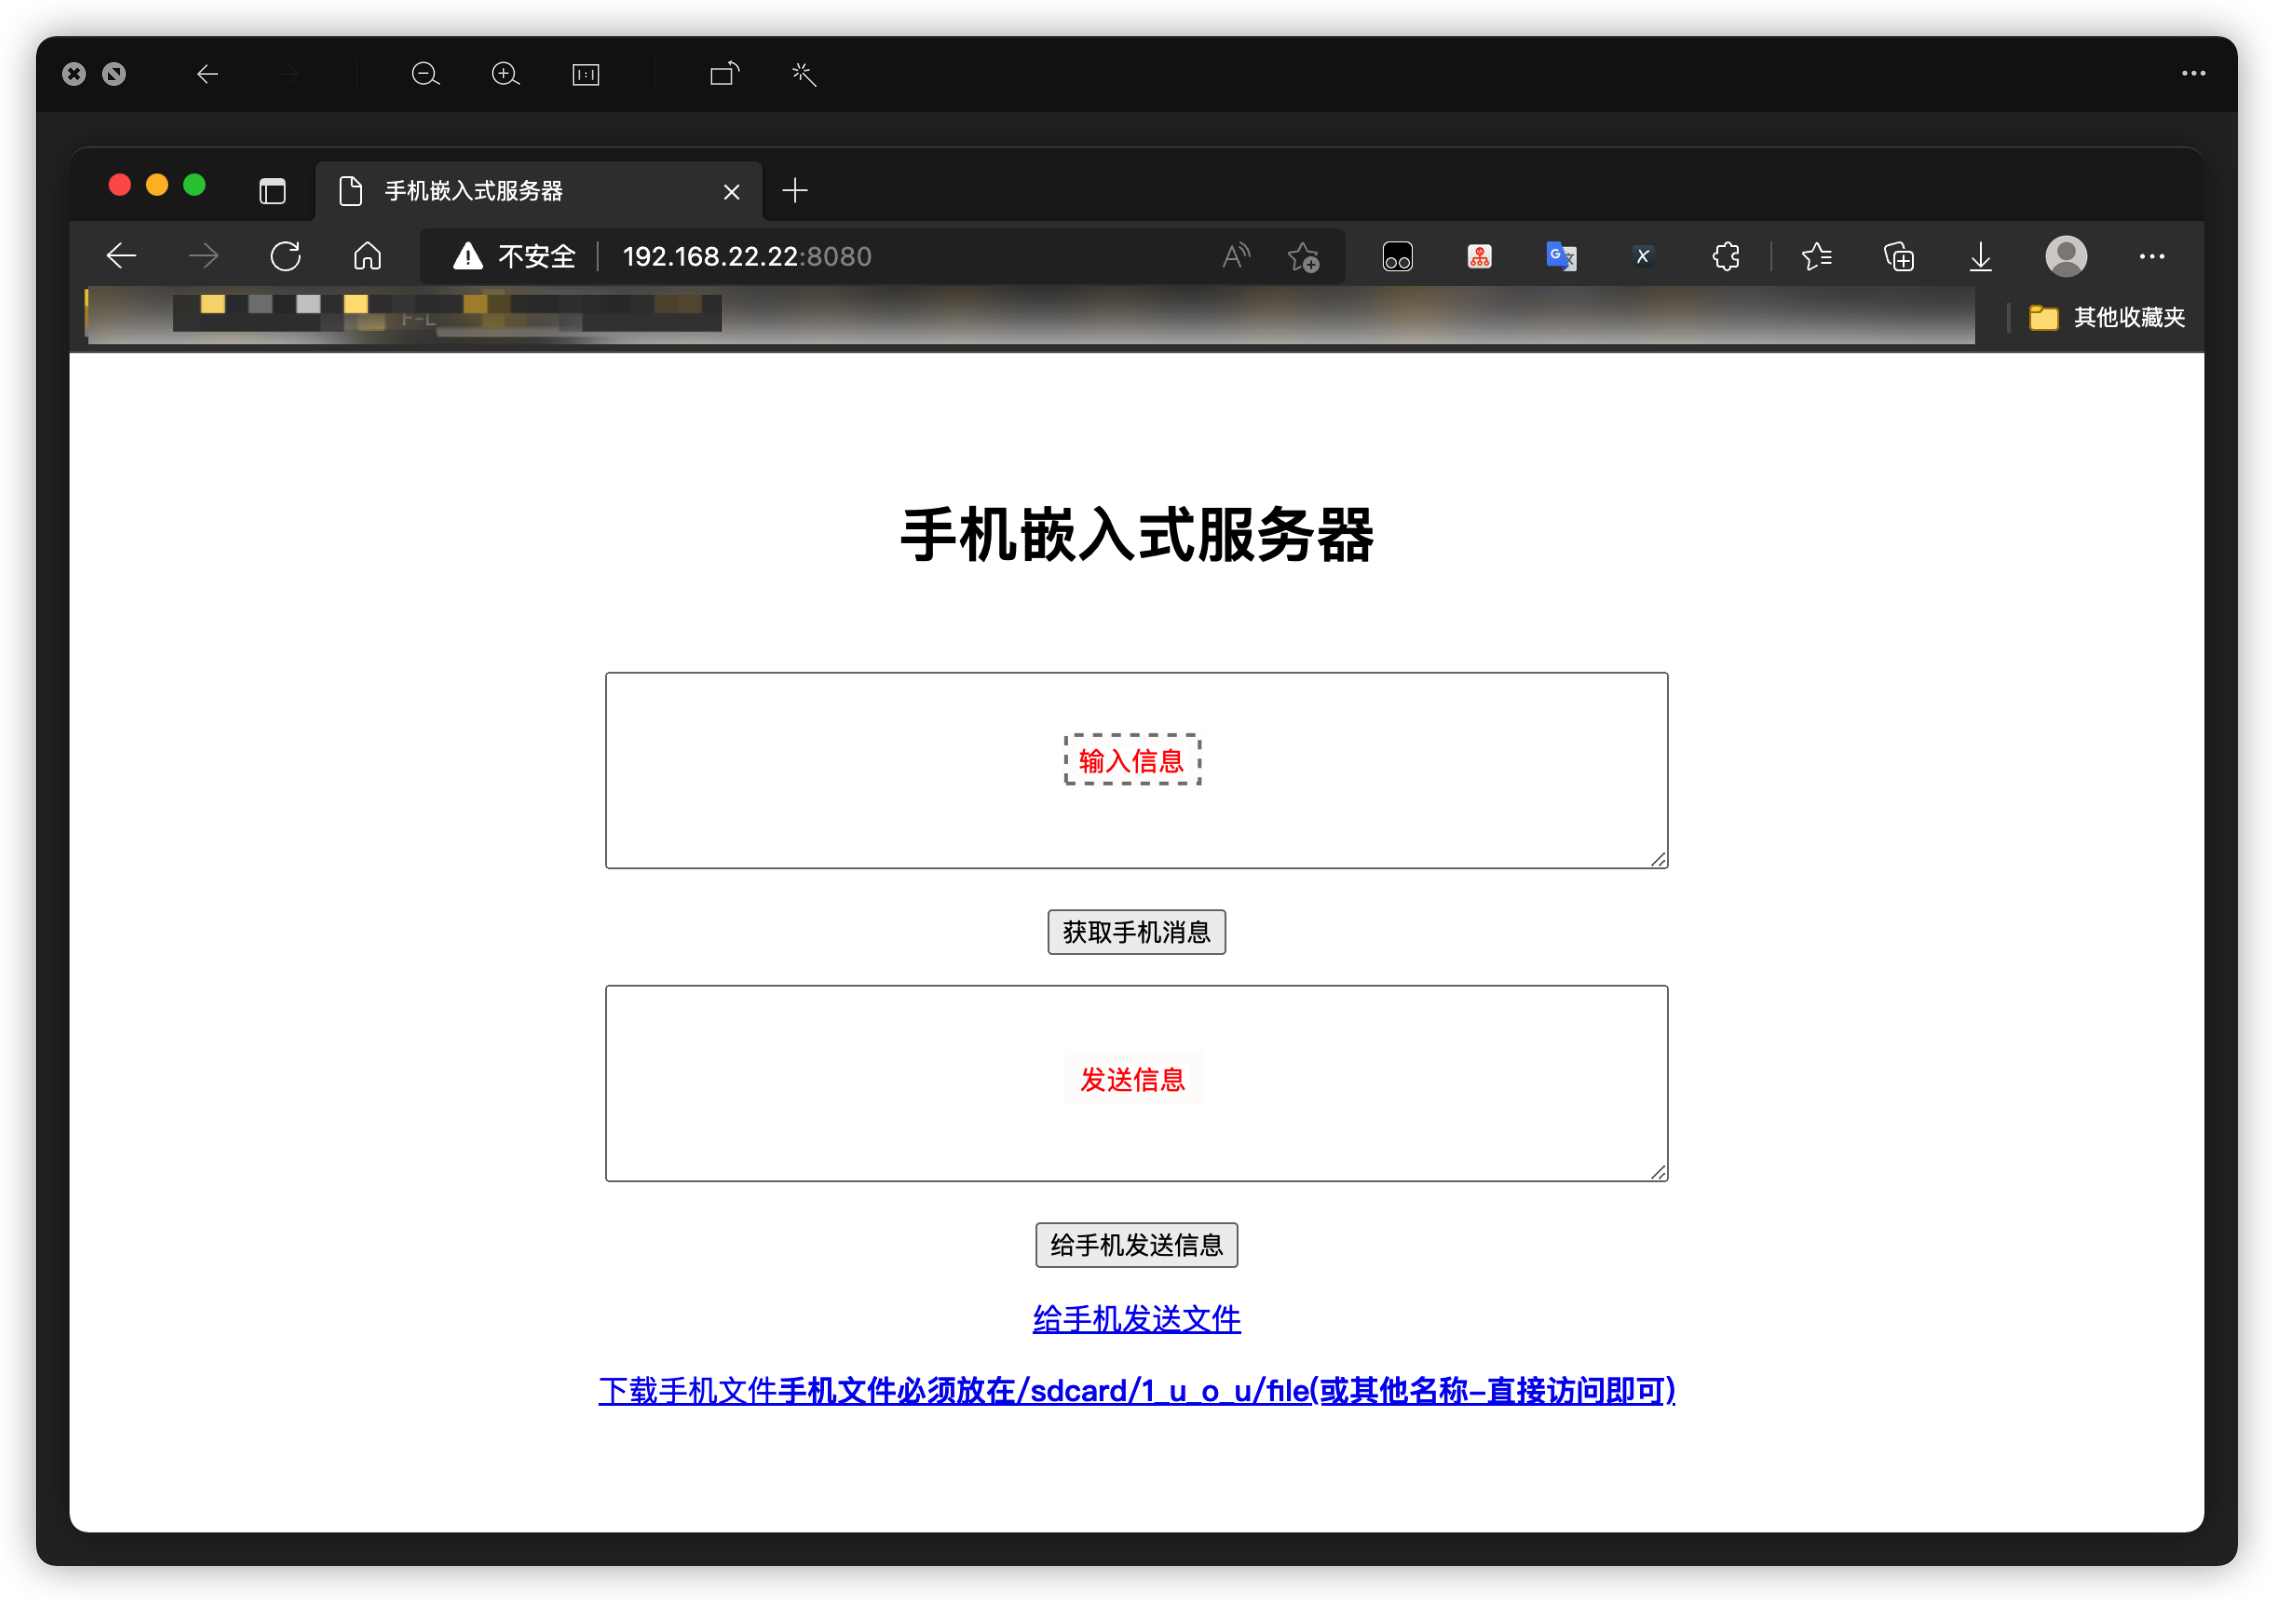Go to the browser home page

[x=367, y=256]
